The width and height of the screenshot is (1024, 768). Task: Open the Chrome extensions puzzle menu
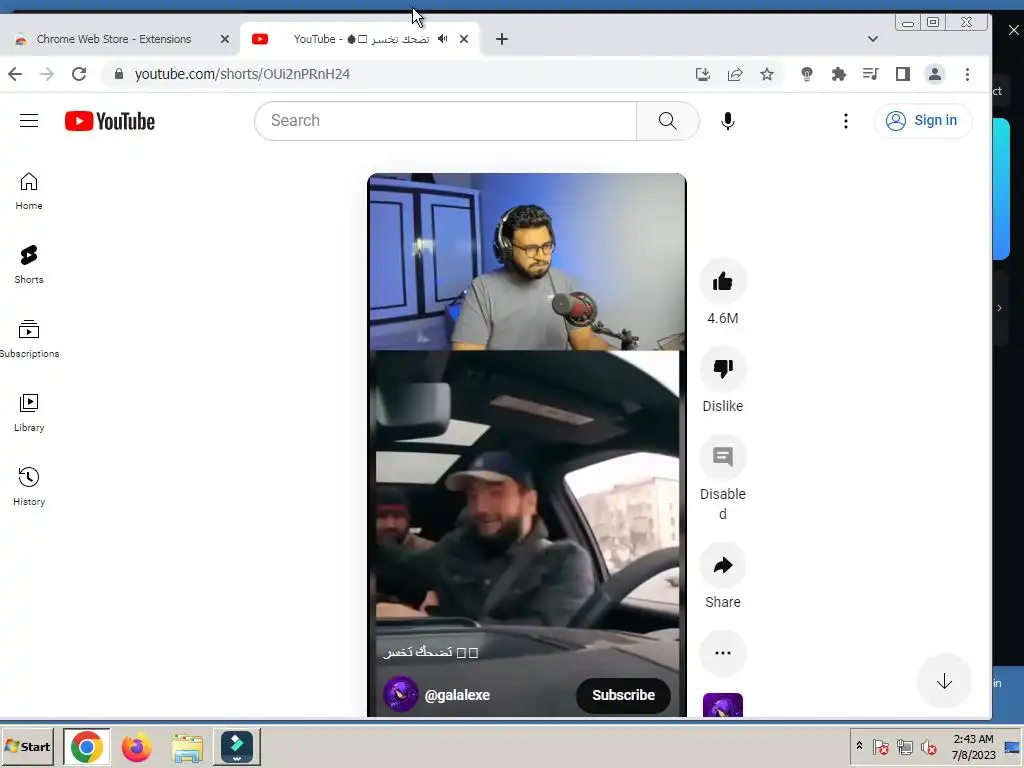(x=839, y=74)
